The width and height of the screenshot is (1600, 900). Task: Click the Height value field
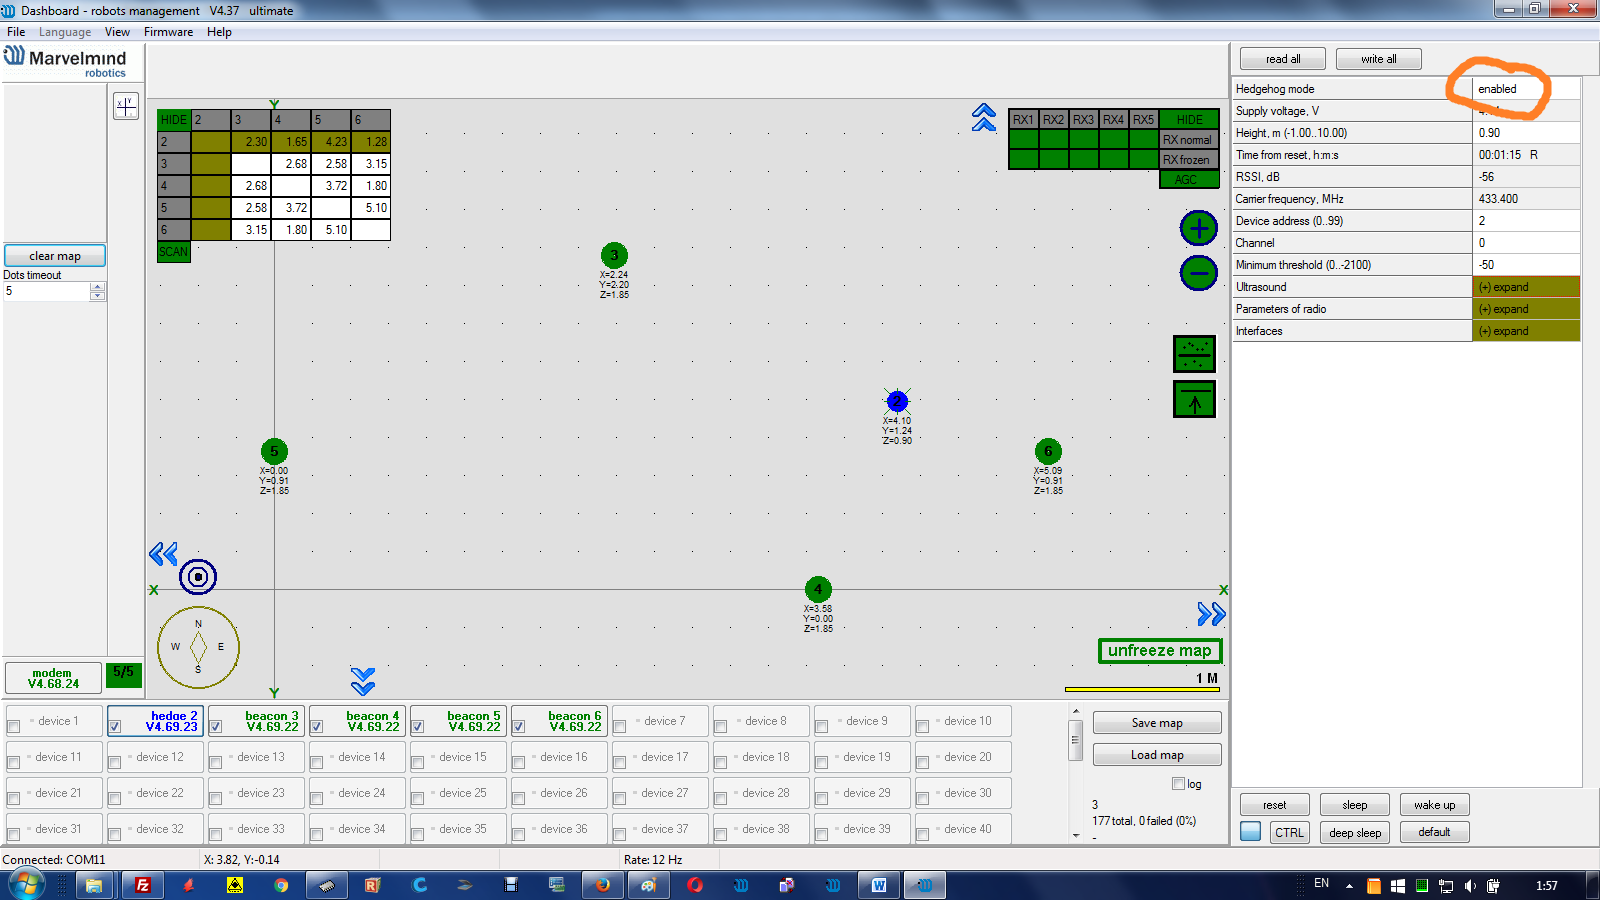1526,133
